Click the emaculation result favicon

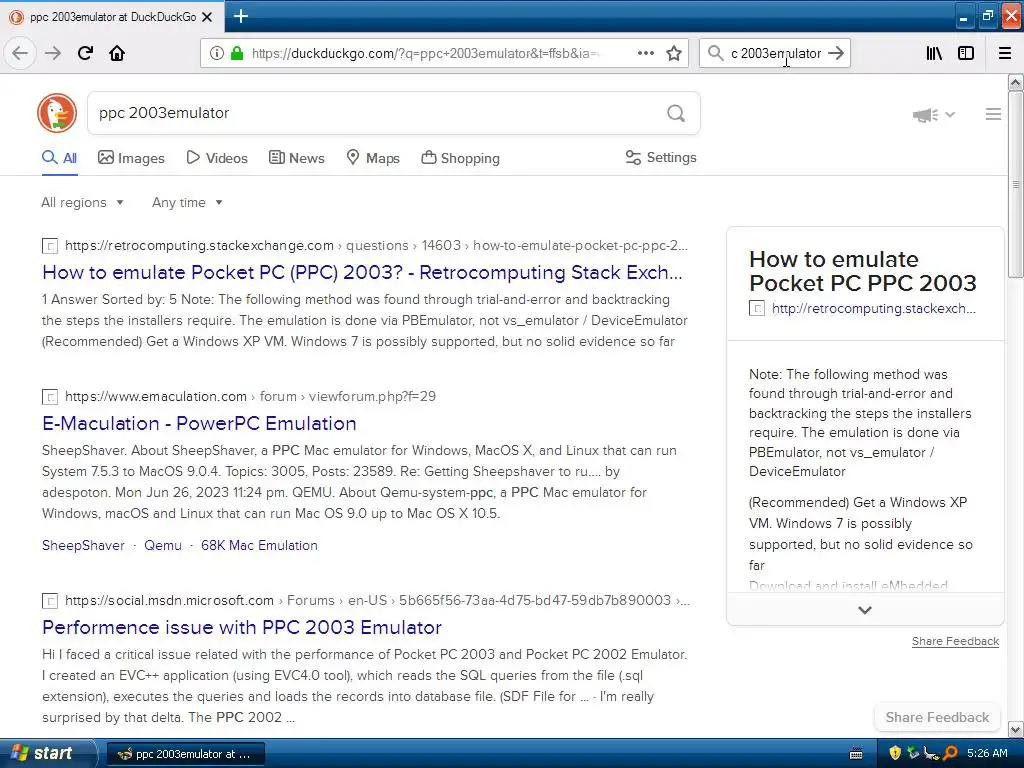click(x=50, y=397)
